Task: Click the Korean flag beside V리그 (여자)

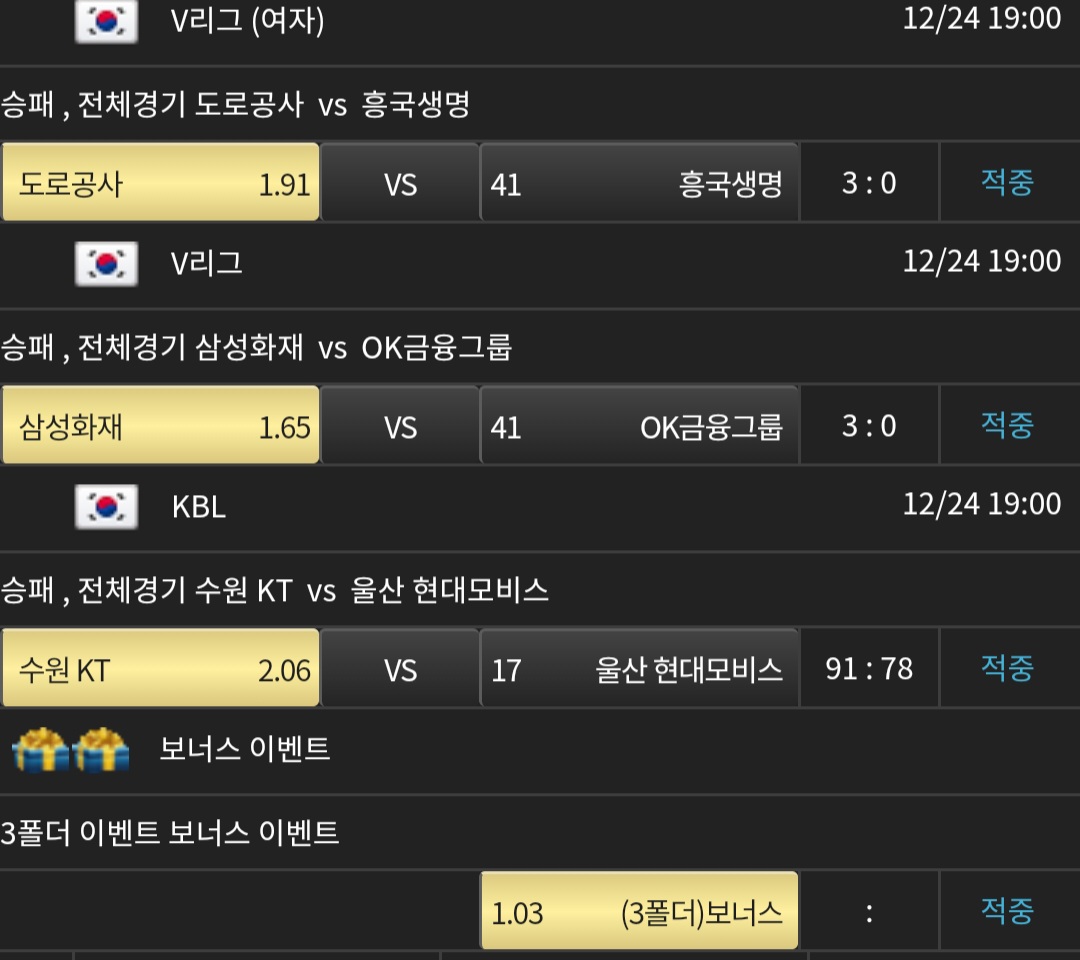Action: pos(106,22)
